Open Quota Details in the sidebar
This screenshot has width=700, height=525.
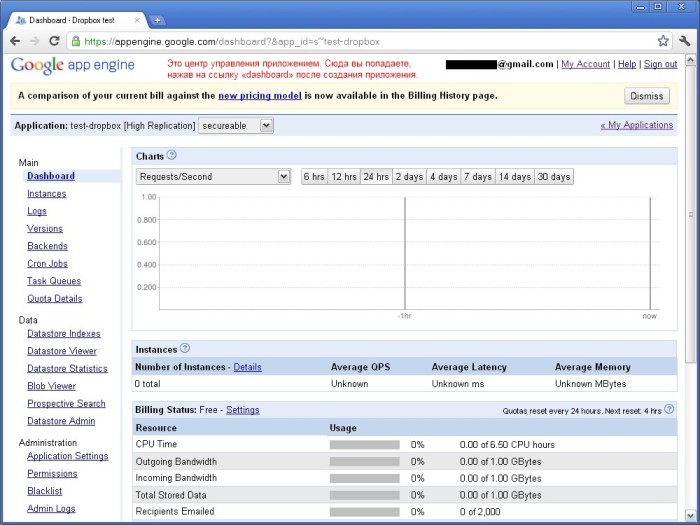point(54,298)
